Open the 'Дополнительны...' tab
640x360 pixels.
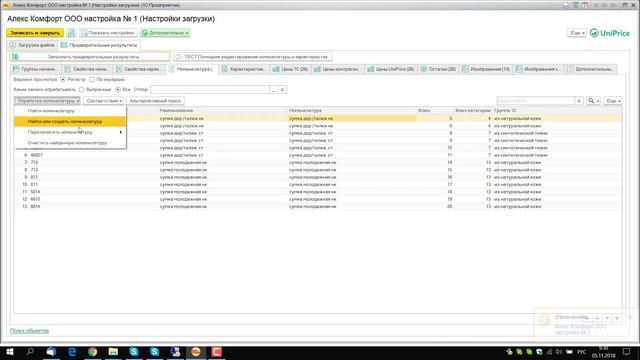pyautogui.click(x=590, y=69)
